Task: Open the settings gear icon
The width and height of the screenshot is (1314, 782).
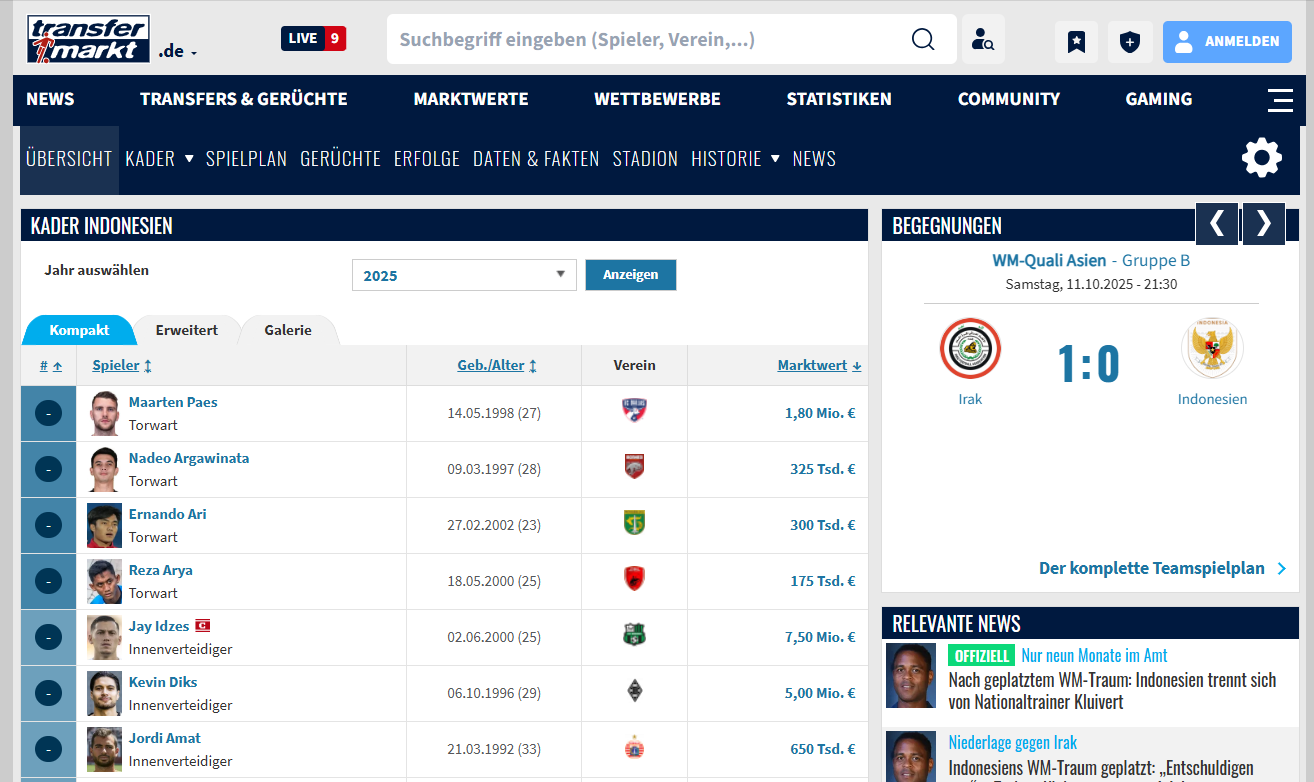Action: 1261,158
